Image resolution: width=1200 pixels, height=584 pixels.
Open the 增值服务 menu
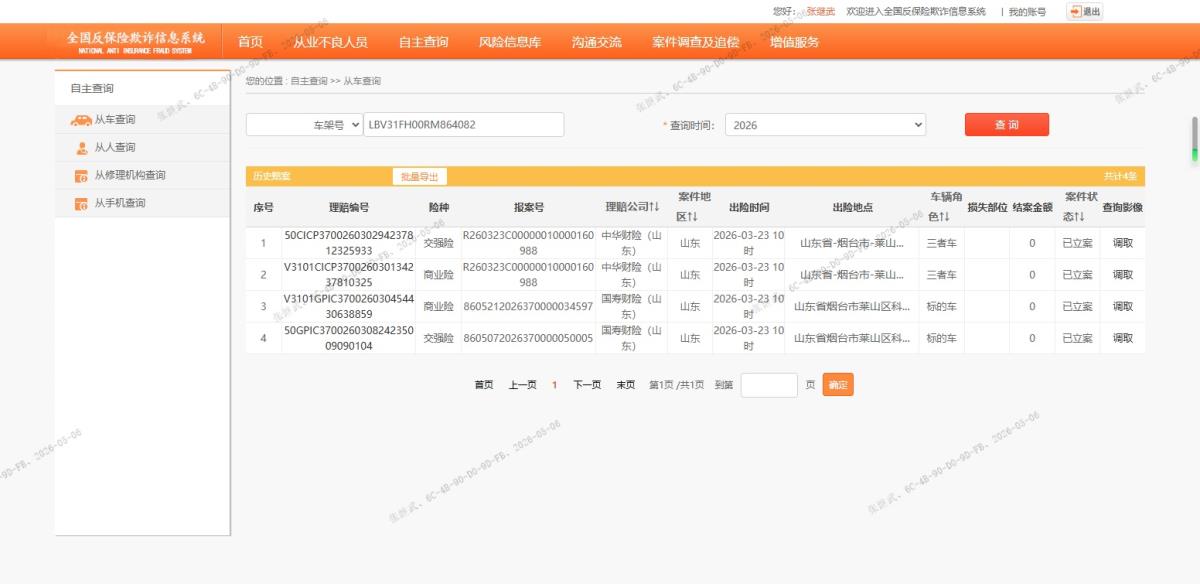[x=794, y=42]
